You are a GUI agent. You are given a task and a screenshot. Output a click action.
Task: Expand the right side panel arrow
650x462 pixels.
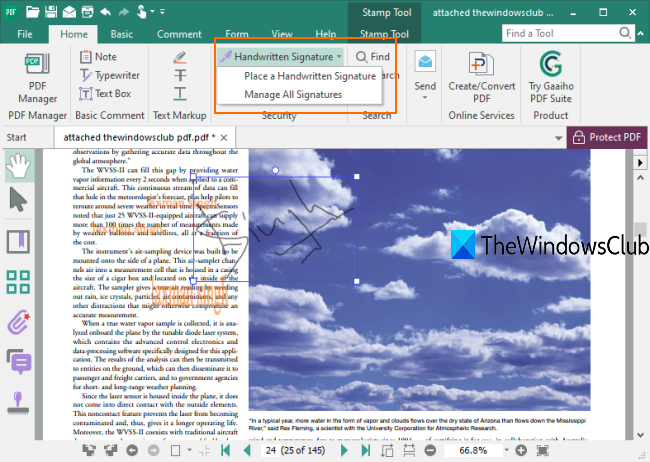tap(640, 163)
